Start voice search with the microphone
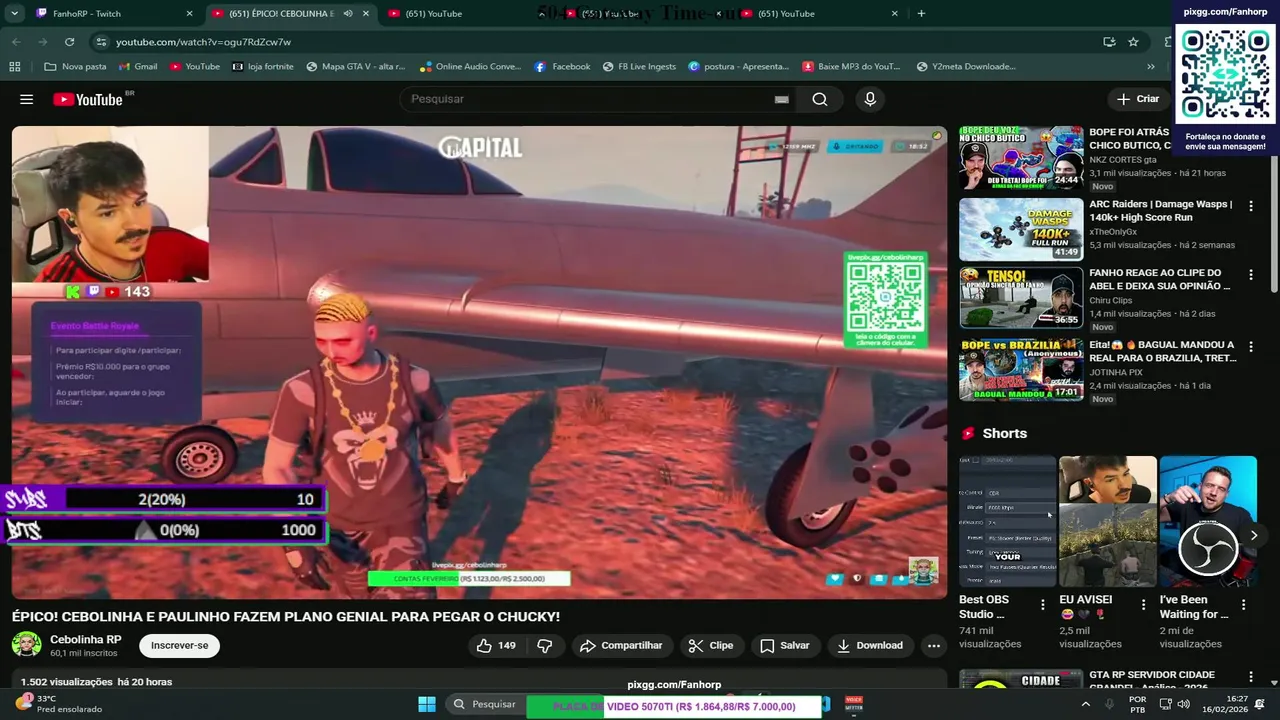 (870, 99)
